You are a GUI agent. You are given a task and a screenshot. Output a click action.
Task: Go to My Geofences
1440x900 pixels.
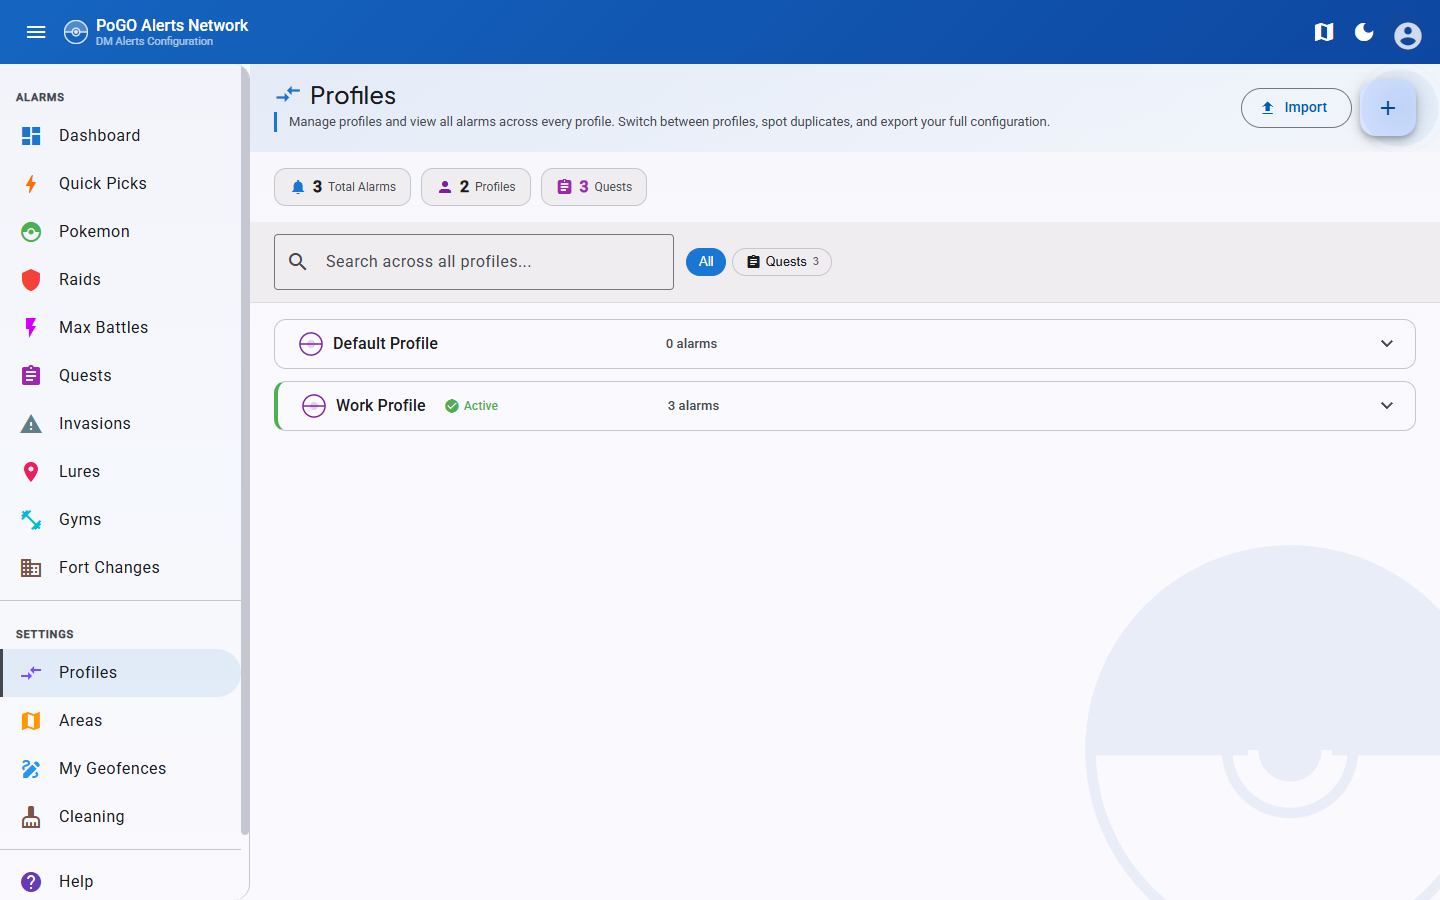pyautogui.click(x=120, y=769)
